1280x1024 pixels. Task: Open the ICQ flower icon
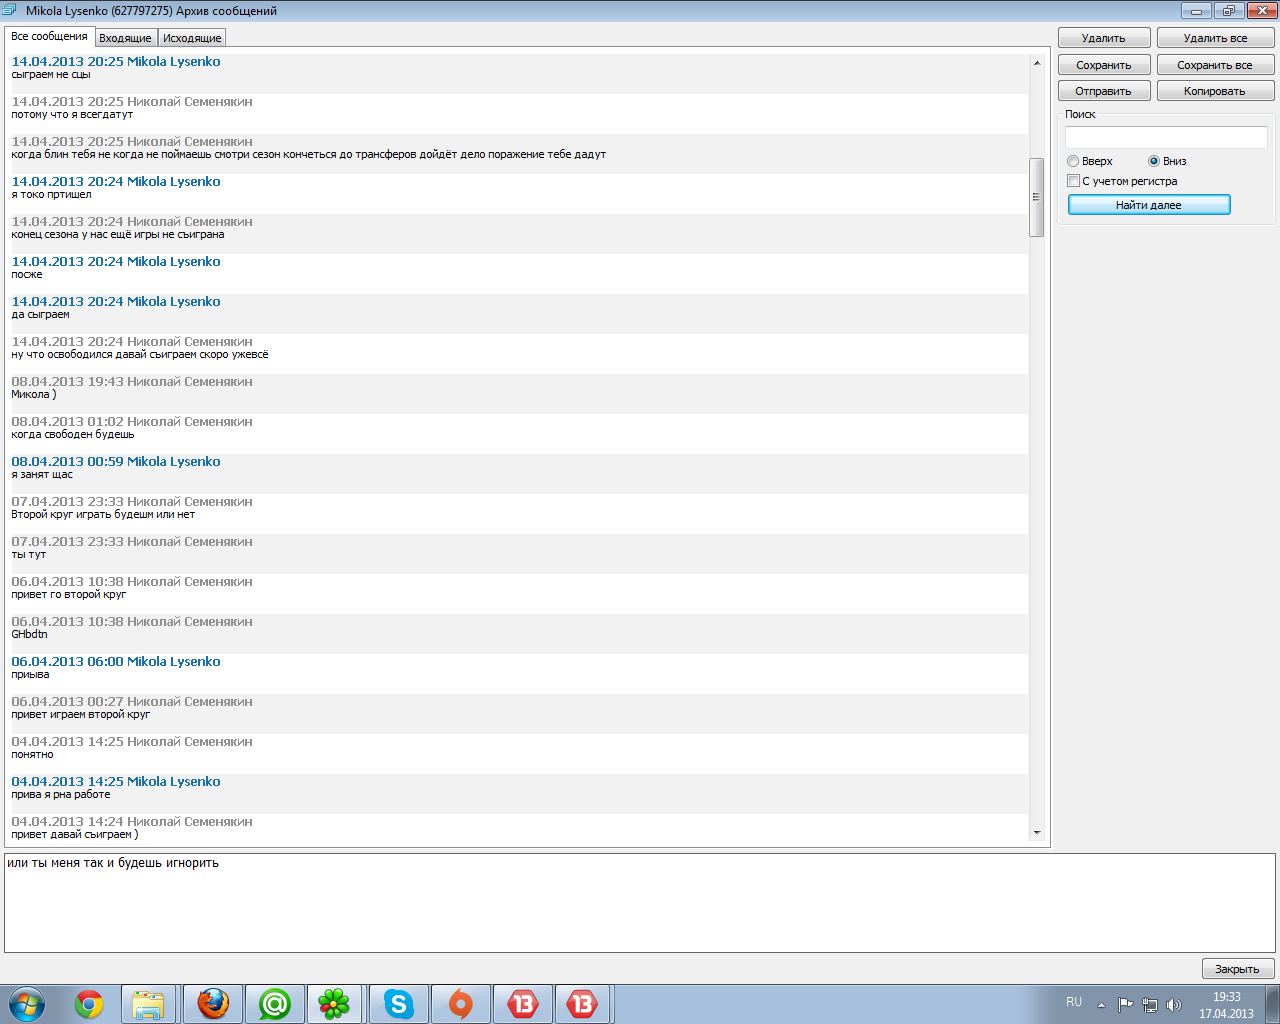pos(335,1004)
